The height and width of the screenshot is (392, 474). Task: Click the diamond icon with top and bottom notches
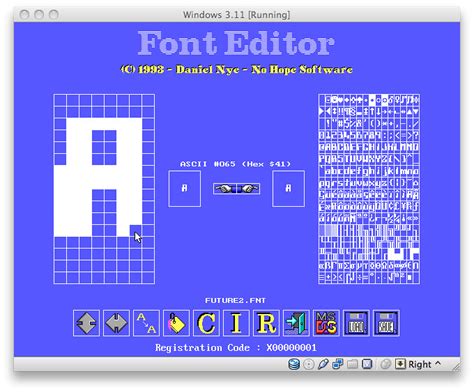click(116, 323)
